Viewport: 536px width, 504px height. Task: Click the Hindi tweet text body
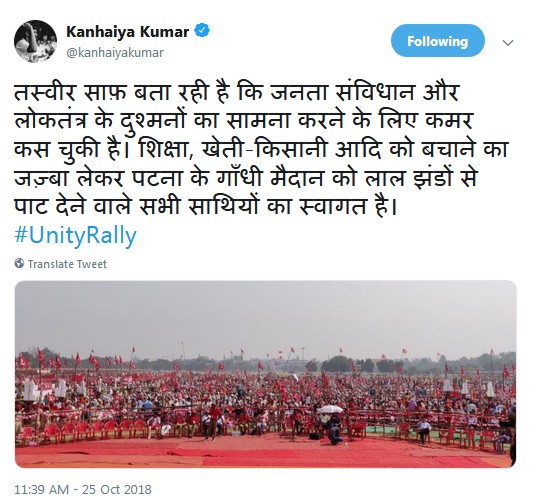pyautogui.click(x=262, y=149)
